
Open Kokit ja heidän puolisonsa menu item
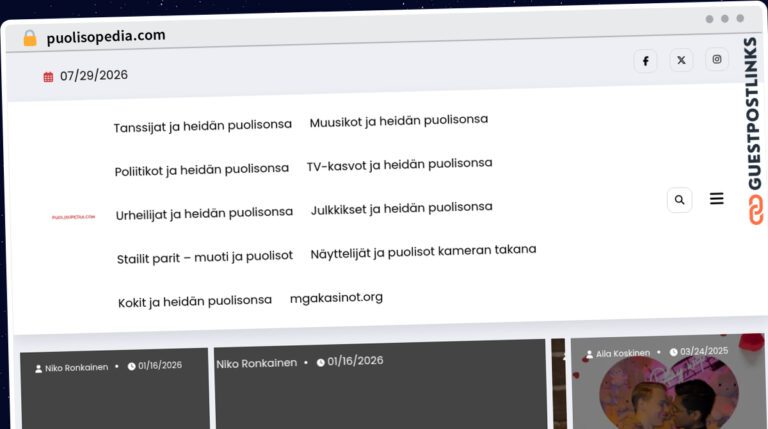pyautogui.click(x=195, y=301)
